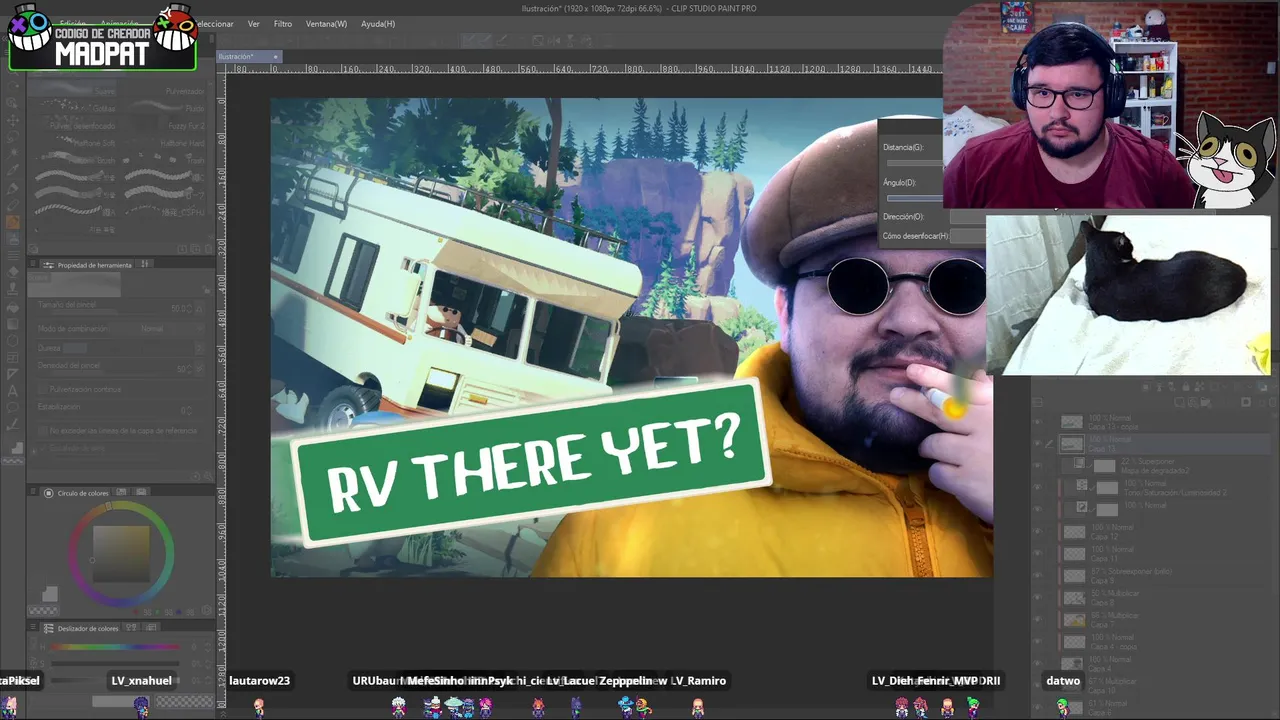Toggle No exceder las líneas de referencia checkbox
Image resolution: width=1280 pixels, height=720 pixels.
point(43,430)
